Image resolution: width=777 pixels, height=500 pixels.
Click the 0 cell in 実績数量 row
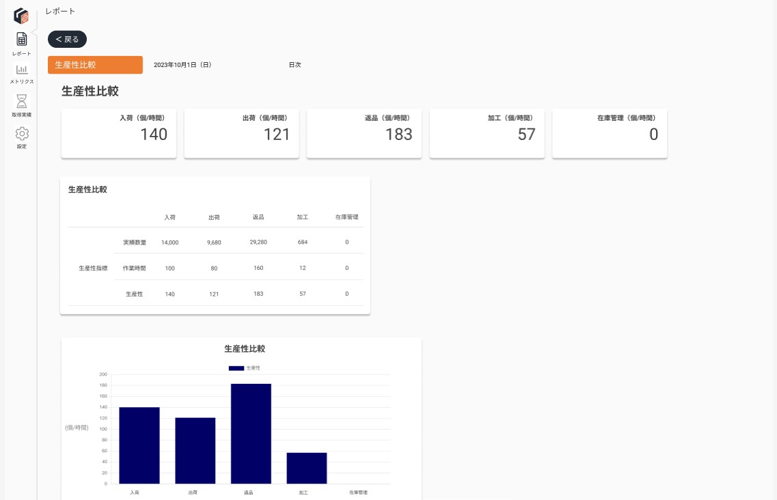(347, 242)
